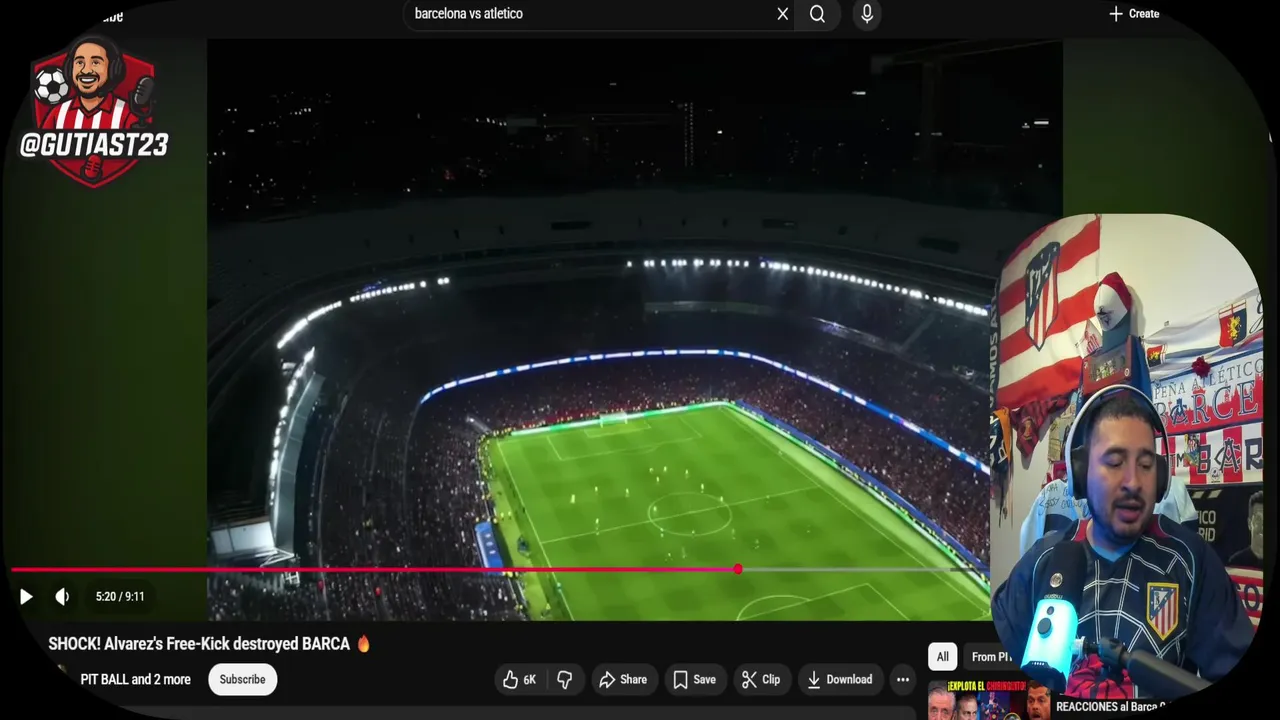
Task: Click the 5:20 / 9:11 time display
Action: (x=120, y=597)
